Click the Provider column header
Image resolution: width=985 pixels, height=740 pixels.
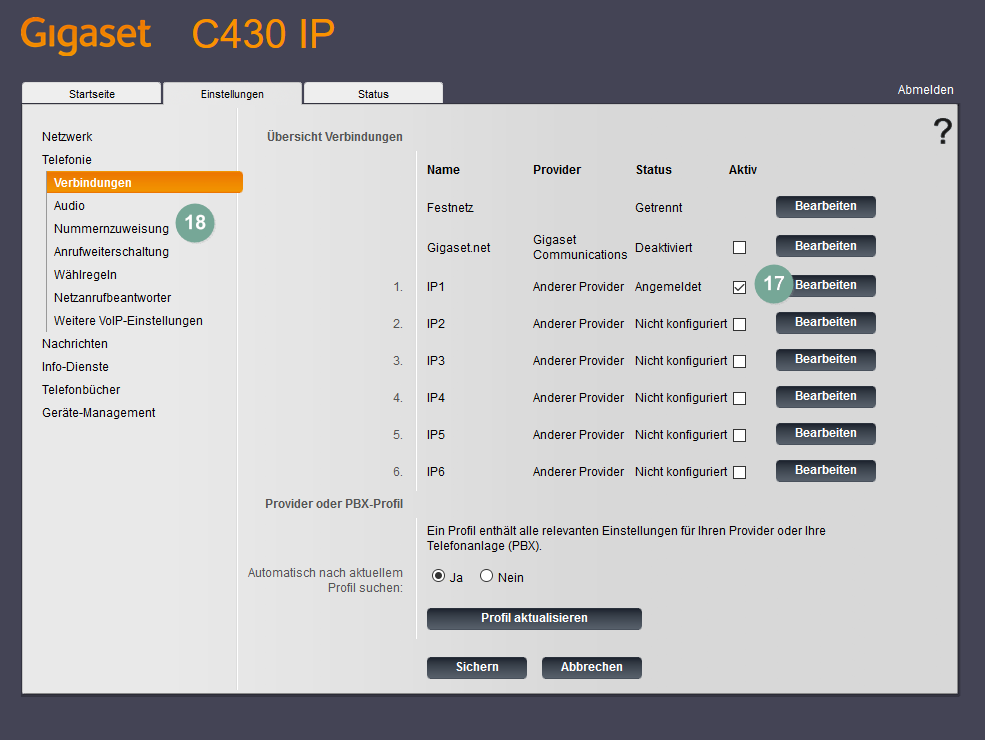pos(557,170)
